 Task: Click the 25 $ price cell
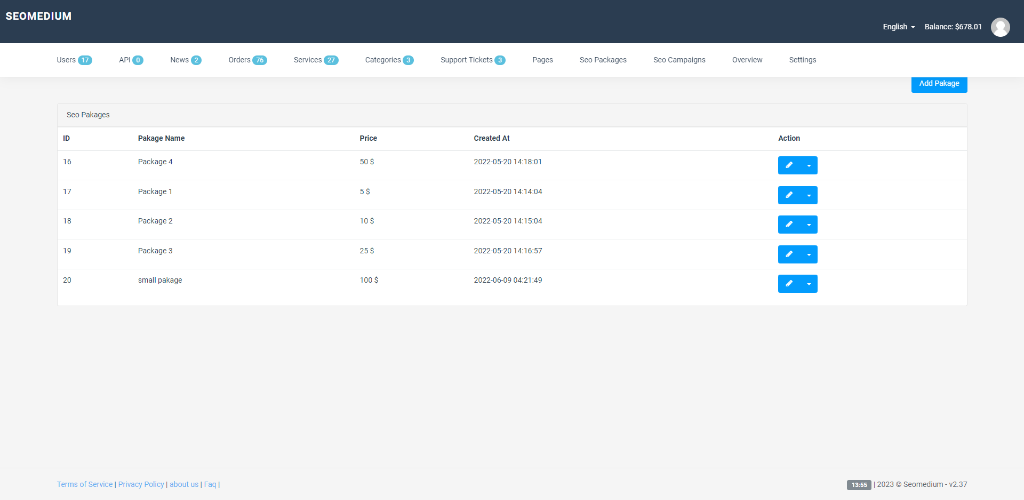(367, 251)
